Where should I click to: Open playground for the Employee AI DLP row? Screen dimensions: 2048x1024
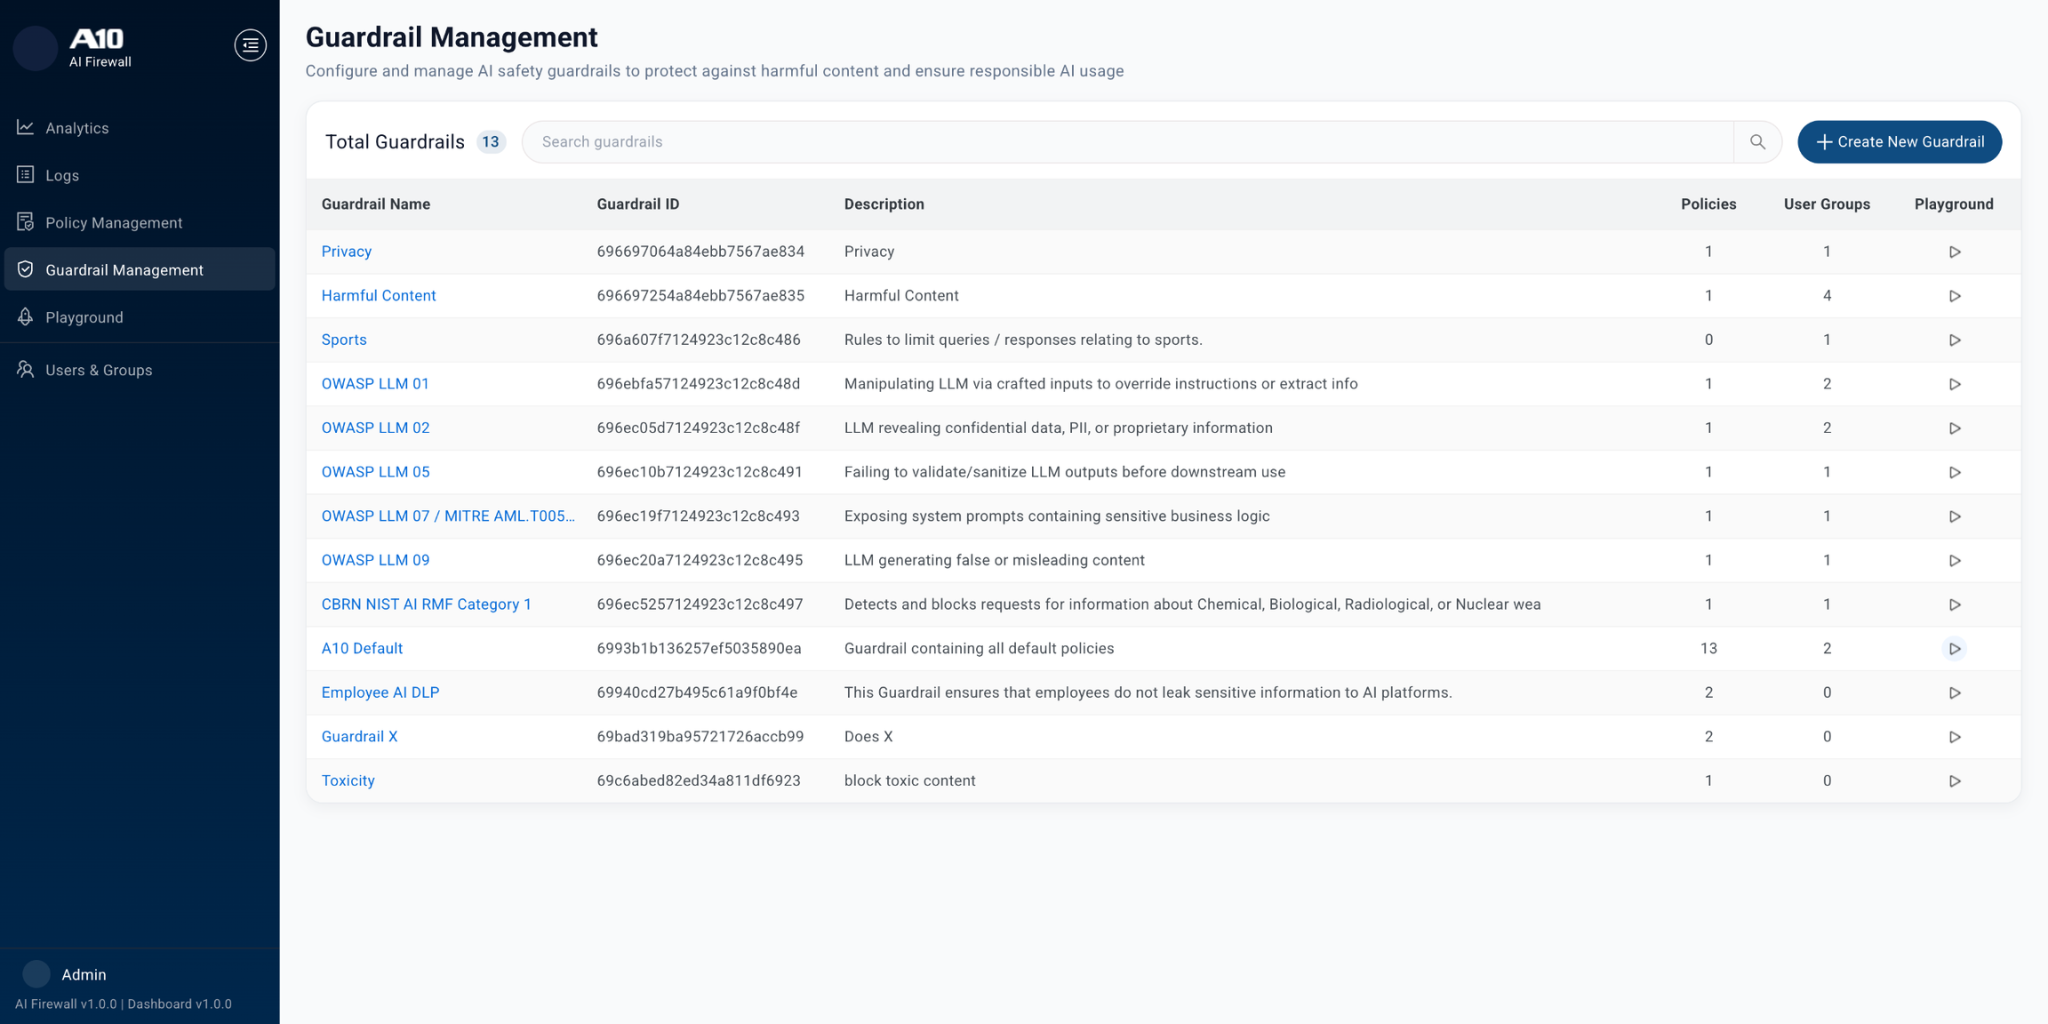pyautogui.click(x=1954, y=693)
